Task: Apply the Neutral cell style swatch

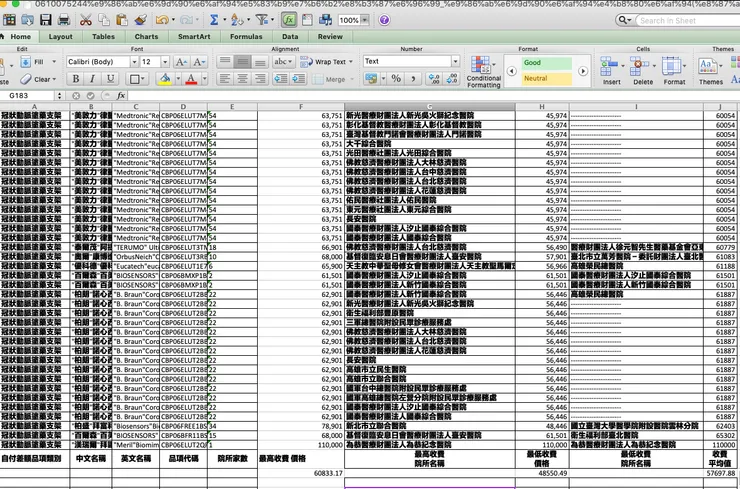Action: [x=547, y=78]
